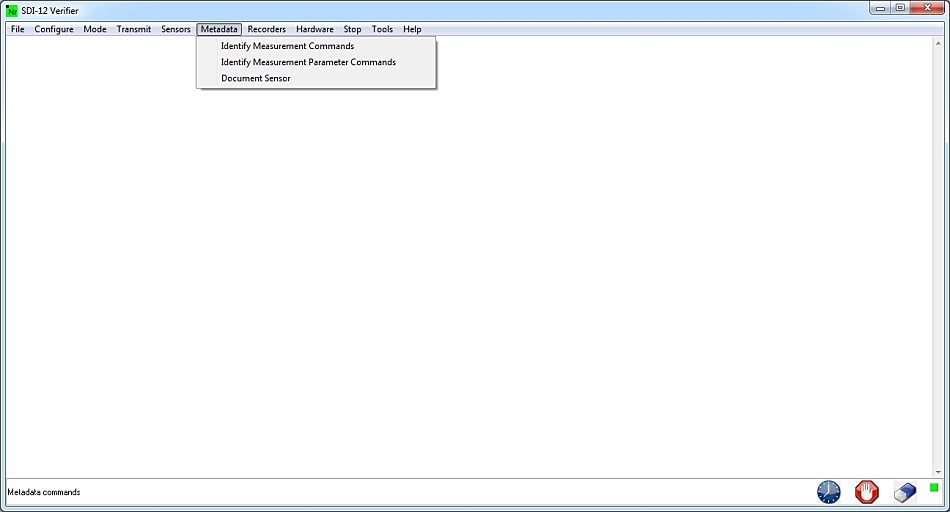Click the red stop hand icon
This screenshot has height=512, width=950.
[x=866, y=491]
